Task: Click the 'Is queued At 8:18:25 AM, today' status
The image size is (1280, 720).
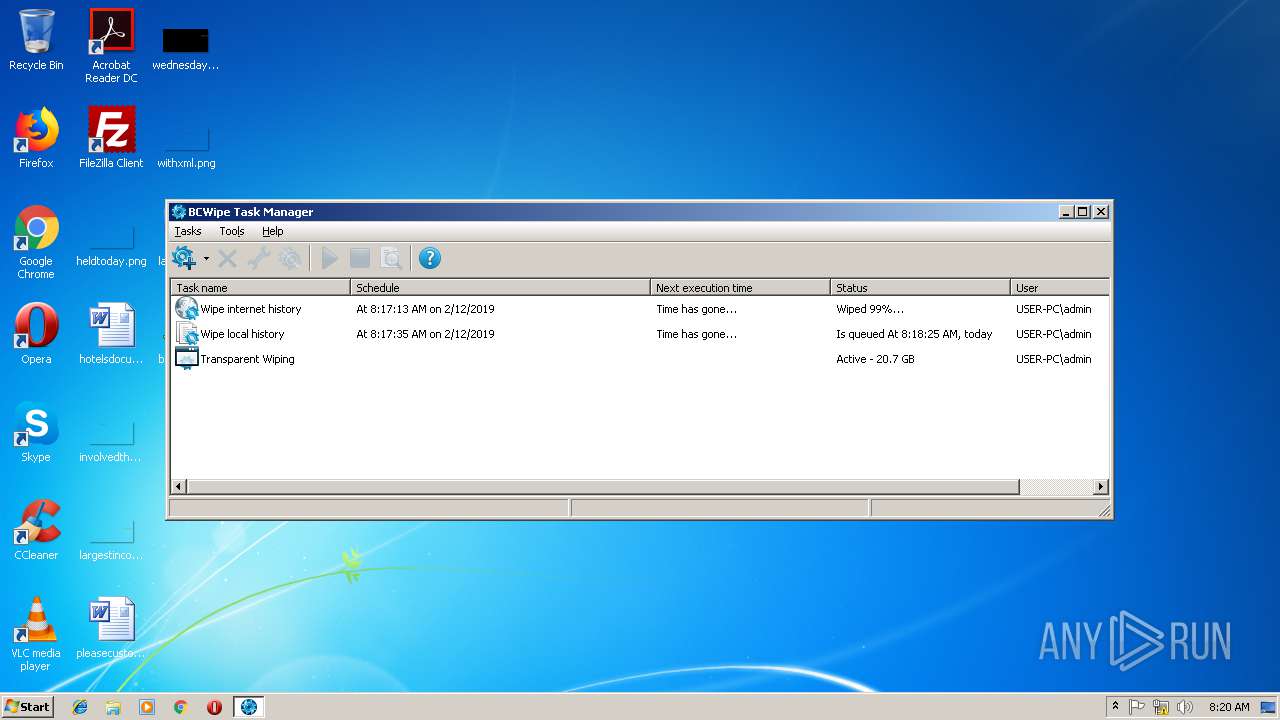Action: point(914,334)
